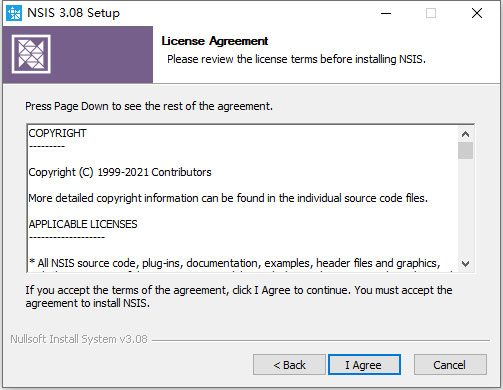Click the scroll down arrow of license text

(x=465, y=263)
